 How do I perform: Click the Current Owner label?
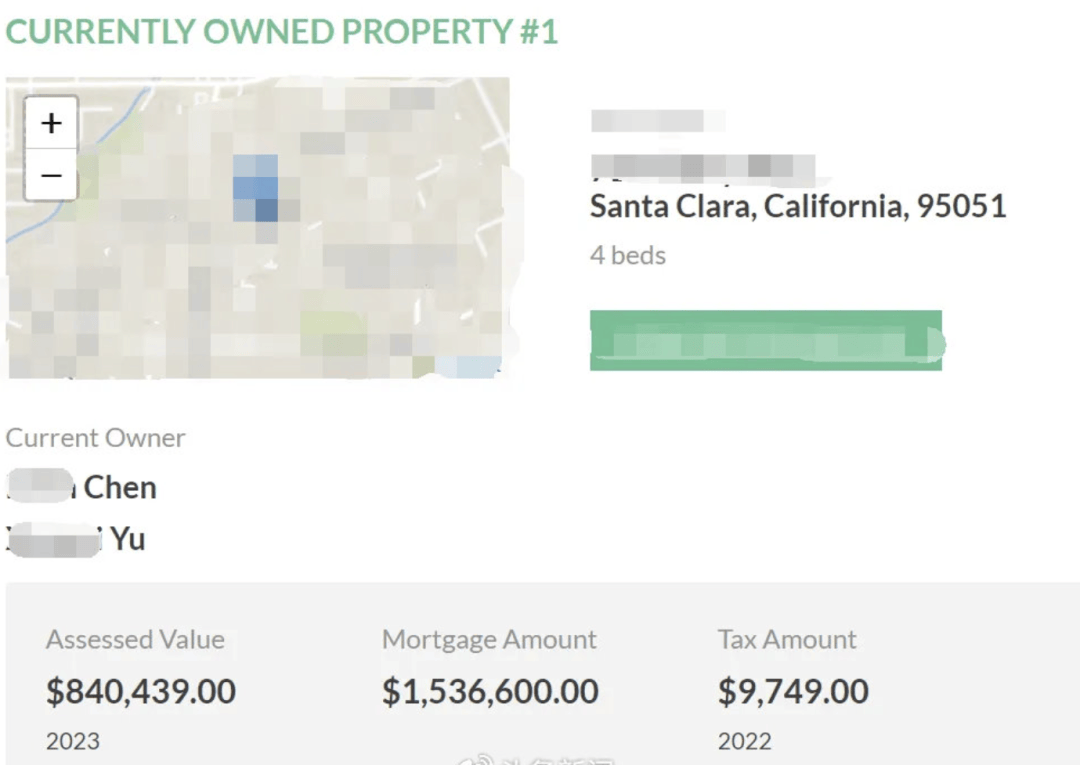(x=96, y=438)
